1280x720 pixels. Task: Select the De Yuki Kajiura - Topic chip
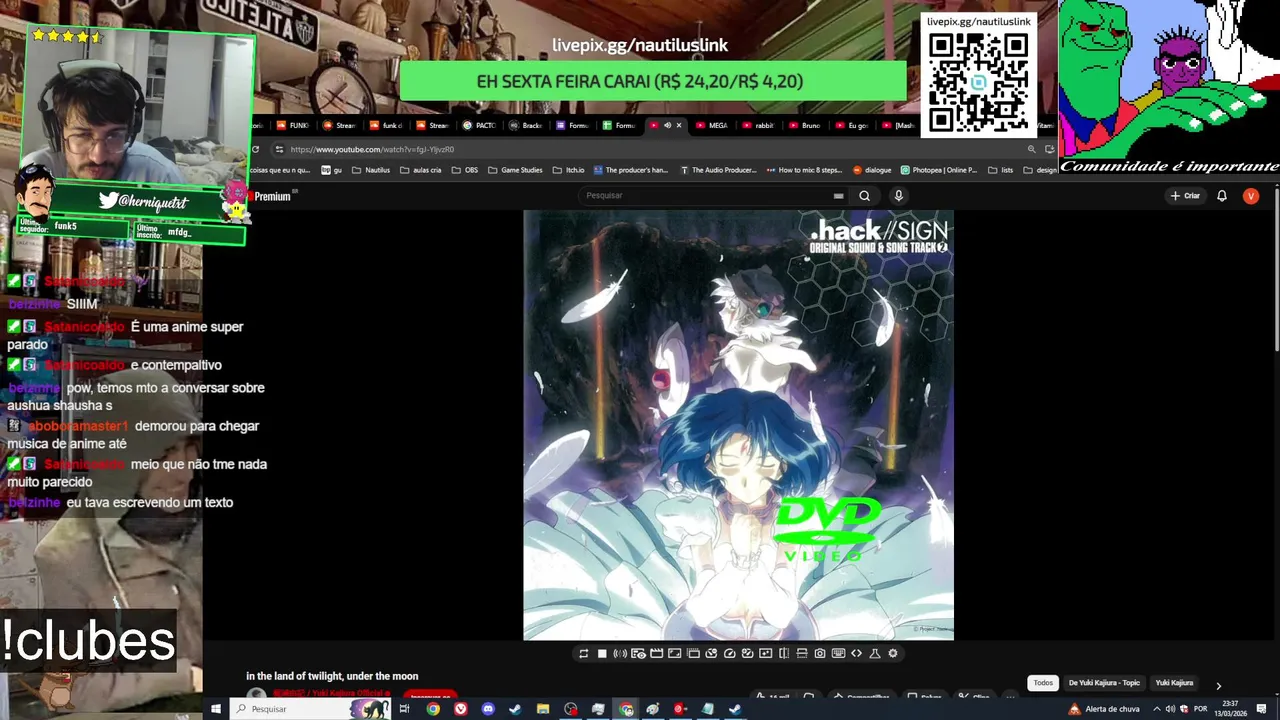coord(1104,683)
